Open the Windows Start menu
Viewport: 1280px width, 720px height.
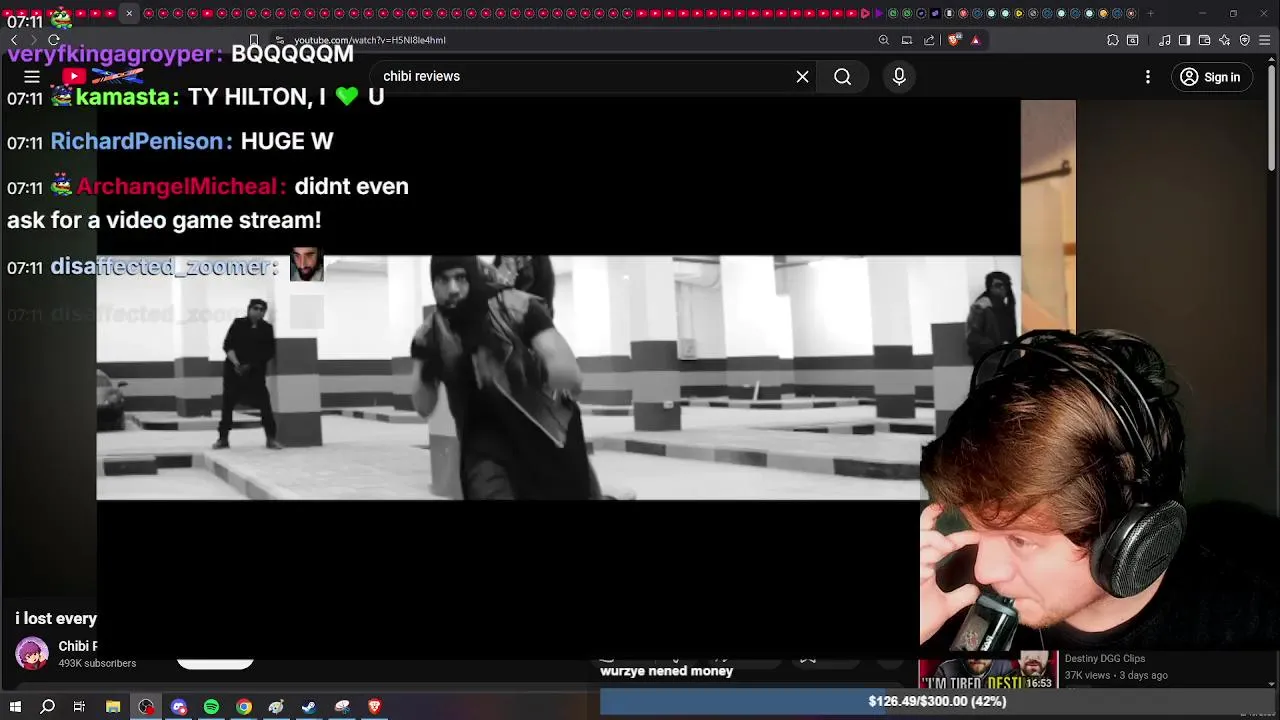point(15,707)
